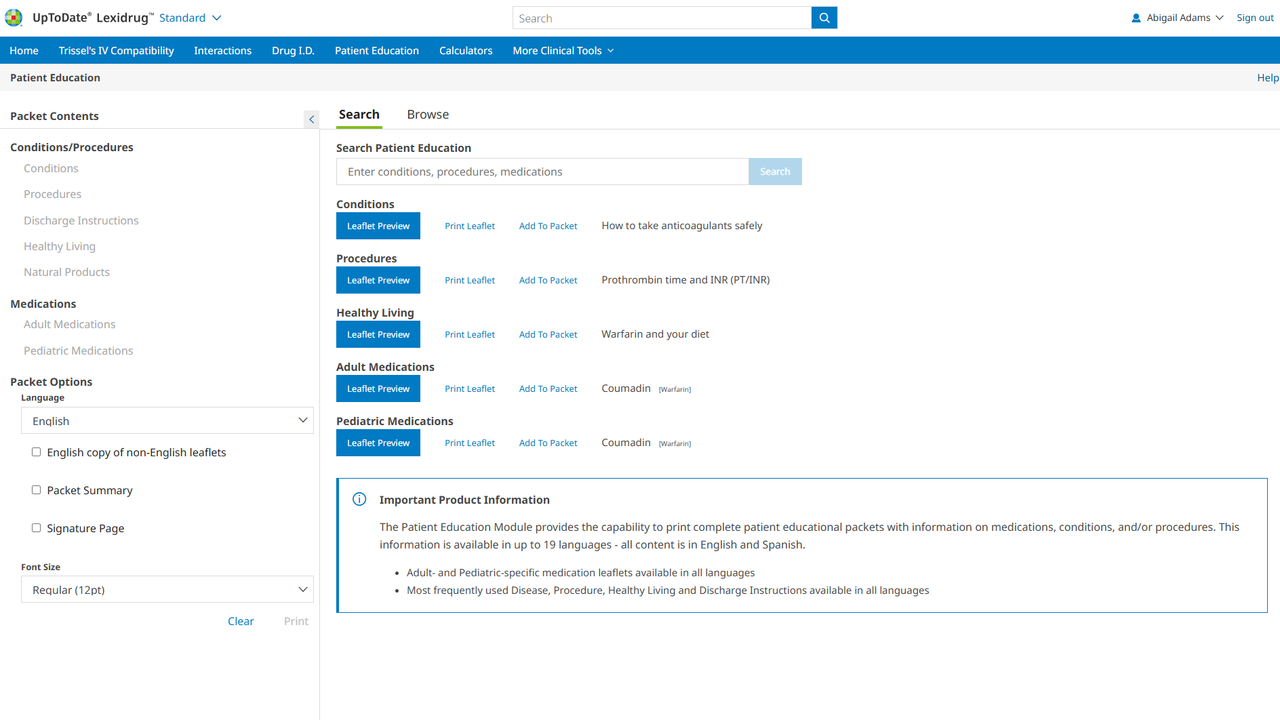This screenshot has height=720, width=1280.
Task: Click the magnifying glass search button
Action: coord(824,18)
